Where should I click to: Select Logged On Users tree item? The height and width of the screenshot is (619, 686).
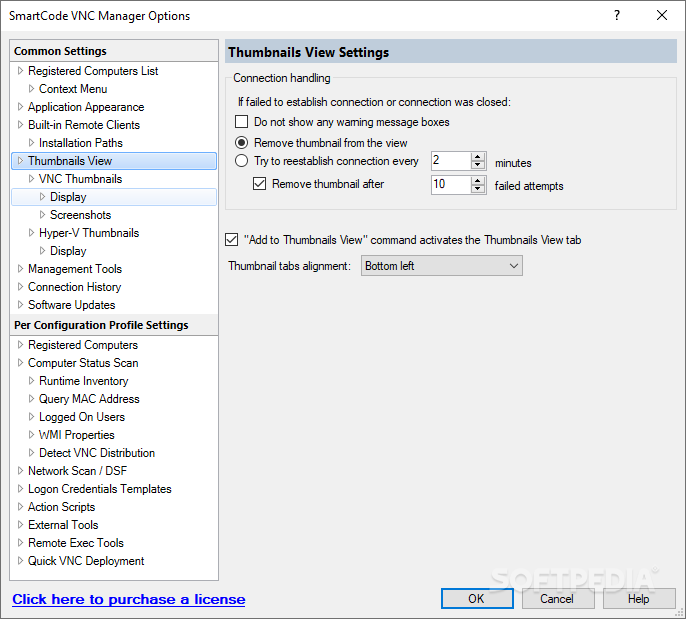click(x=82, y=416)
